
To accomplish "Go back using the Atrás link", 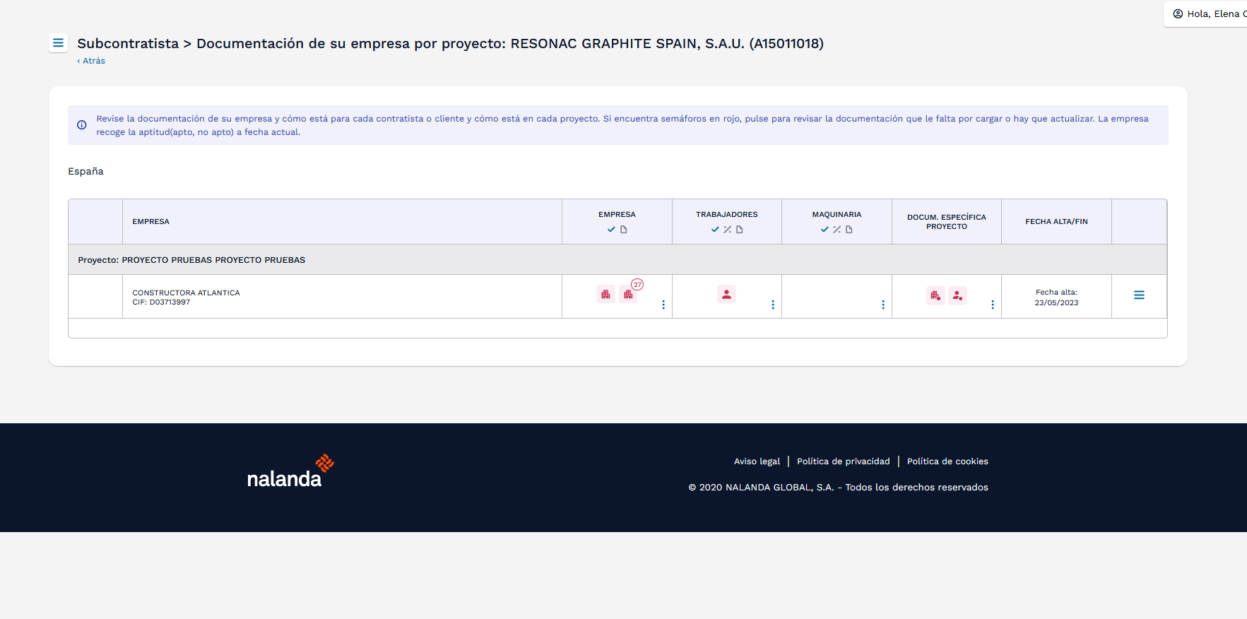I will [x=91, y=61].
